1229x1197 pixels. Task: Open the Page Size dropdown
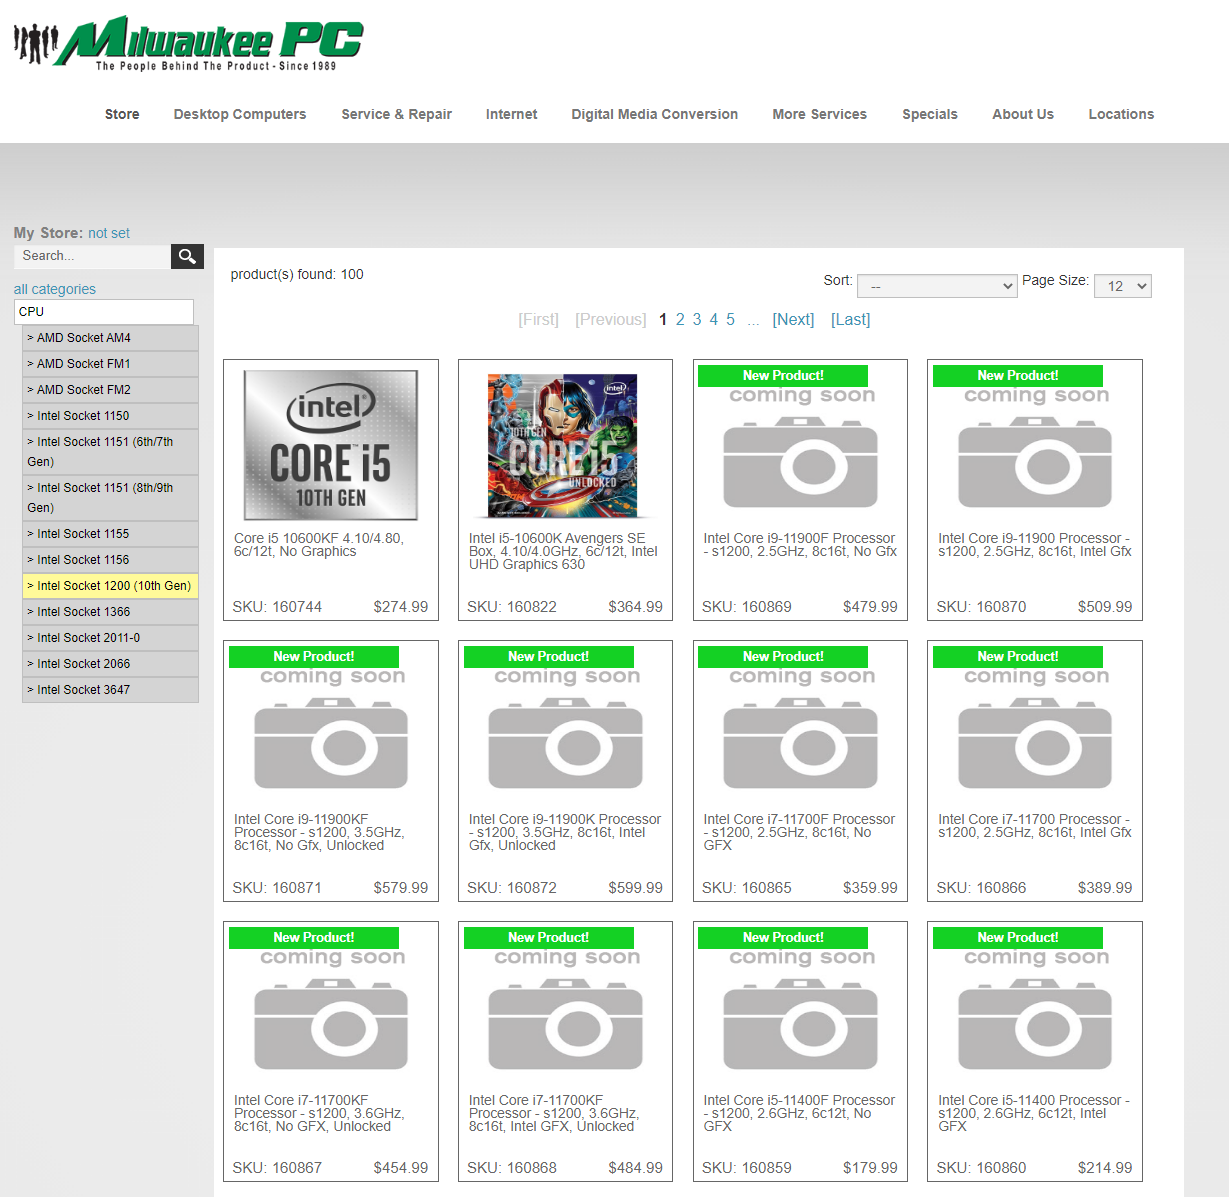pos(1123,286)
